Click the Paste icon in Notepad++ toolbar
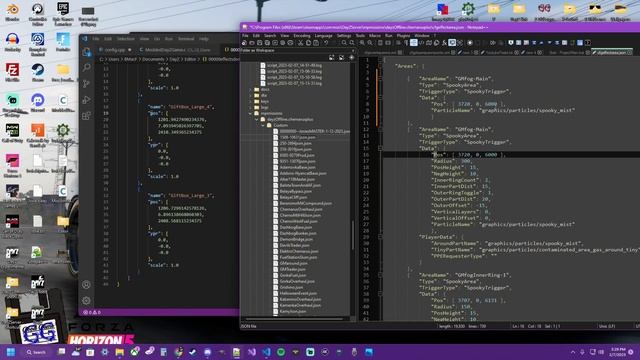 [316, 42]
